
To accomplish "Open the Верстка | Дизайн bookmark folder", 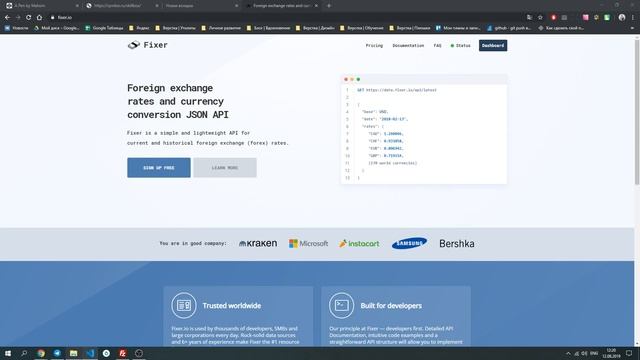I will 315,28.
